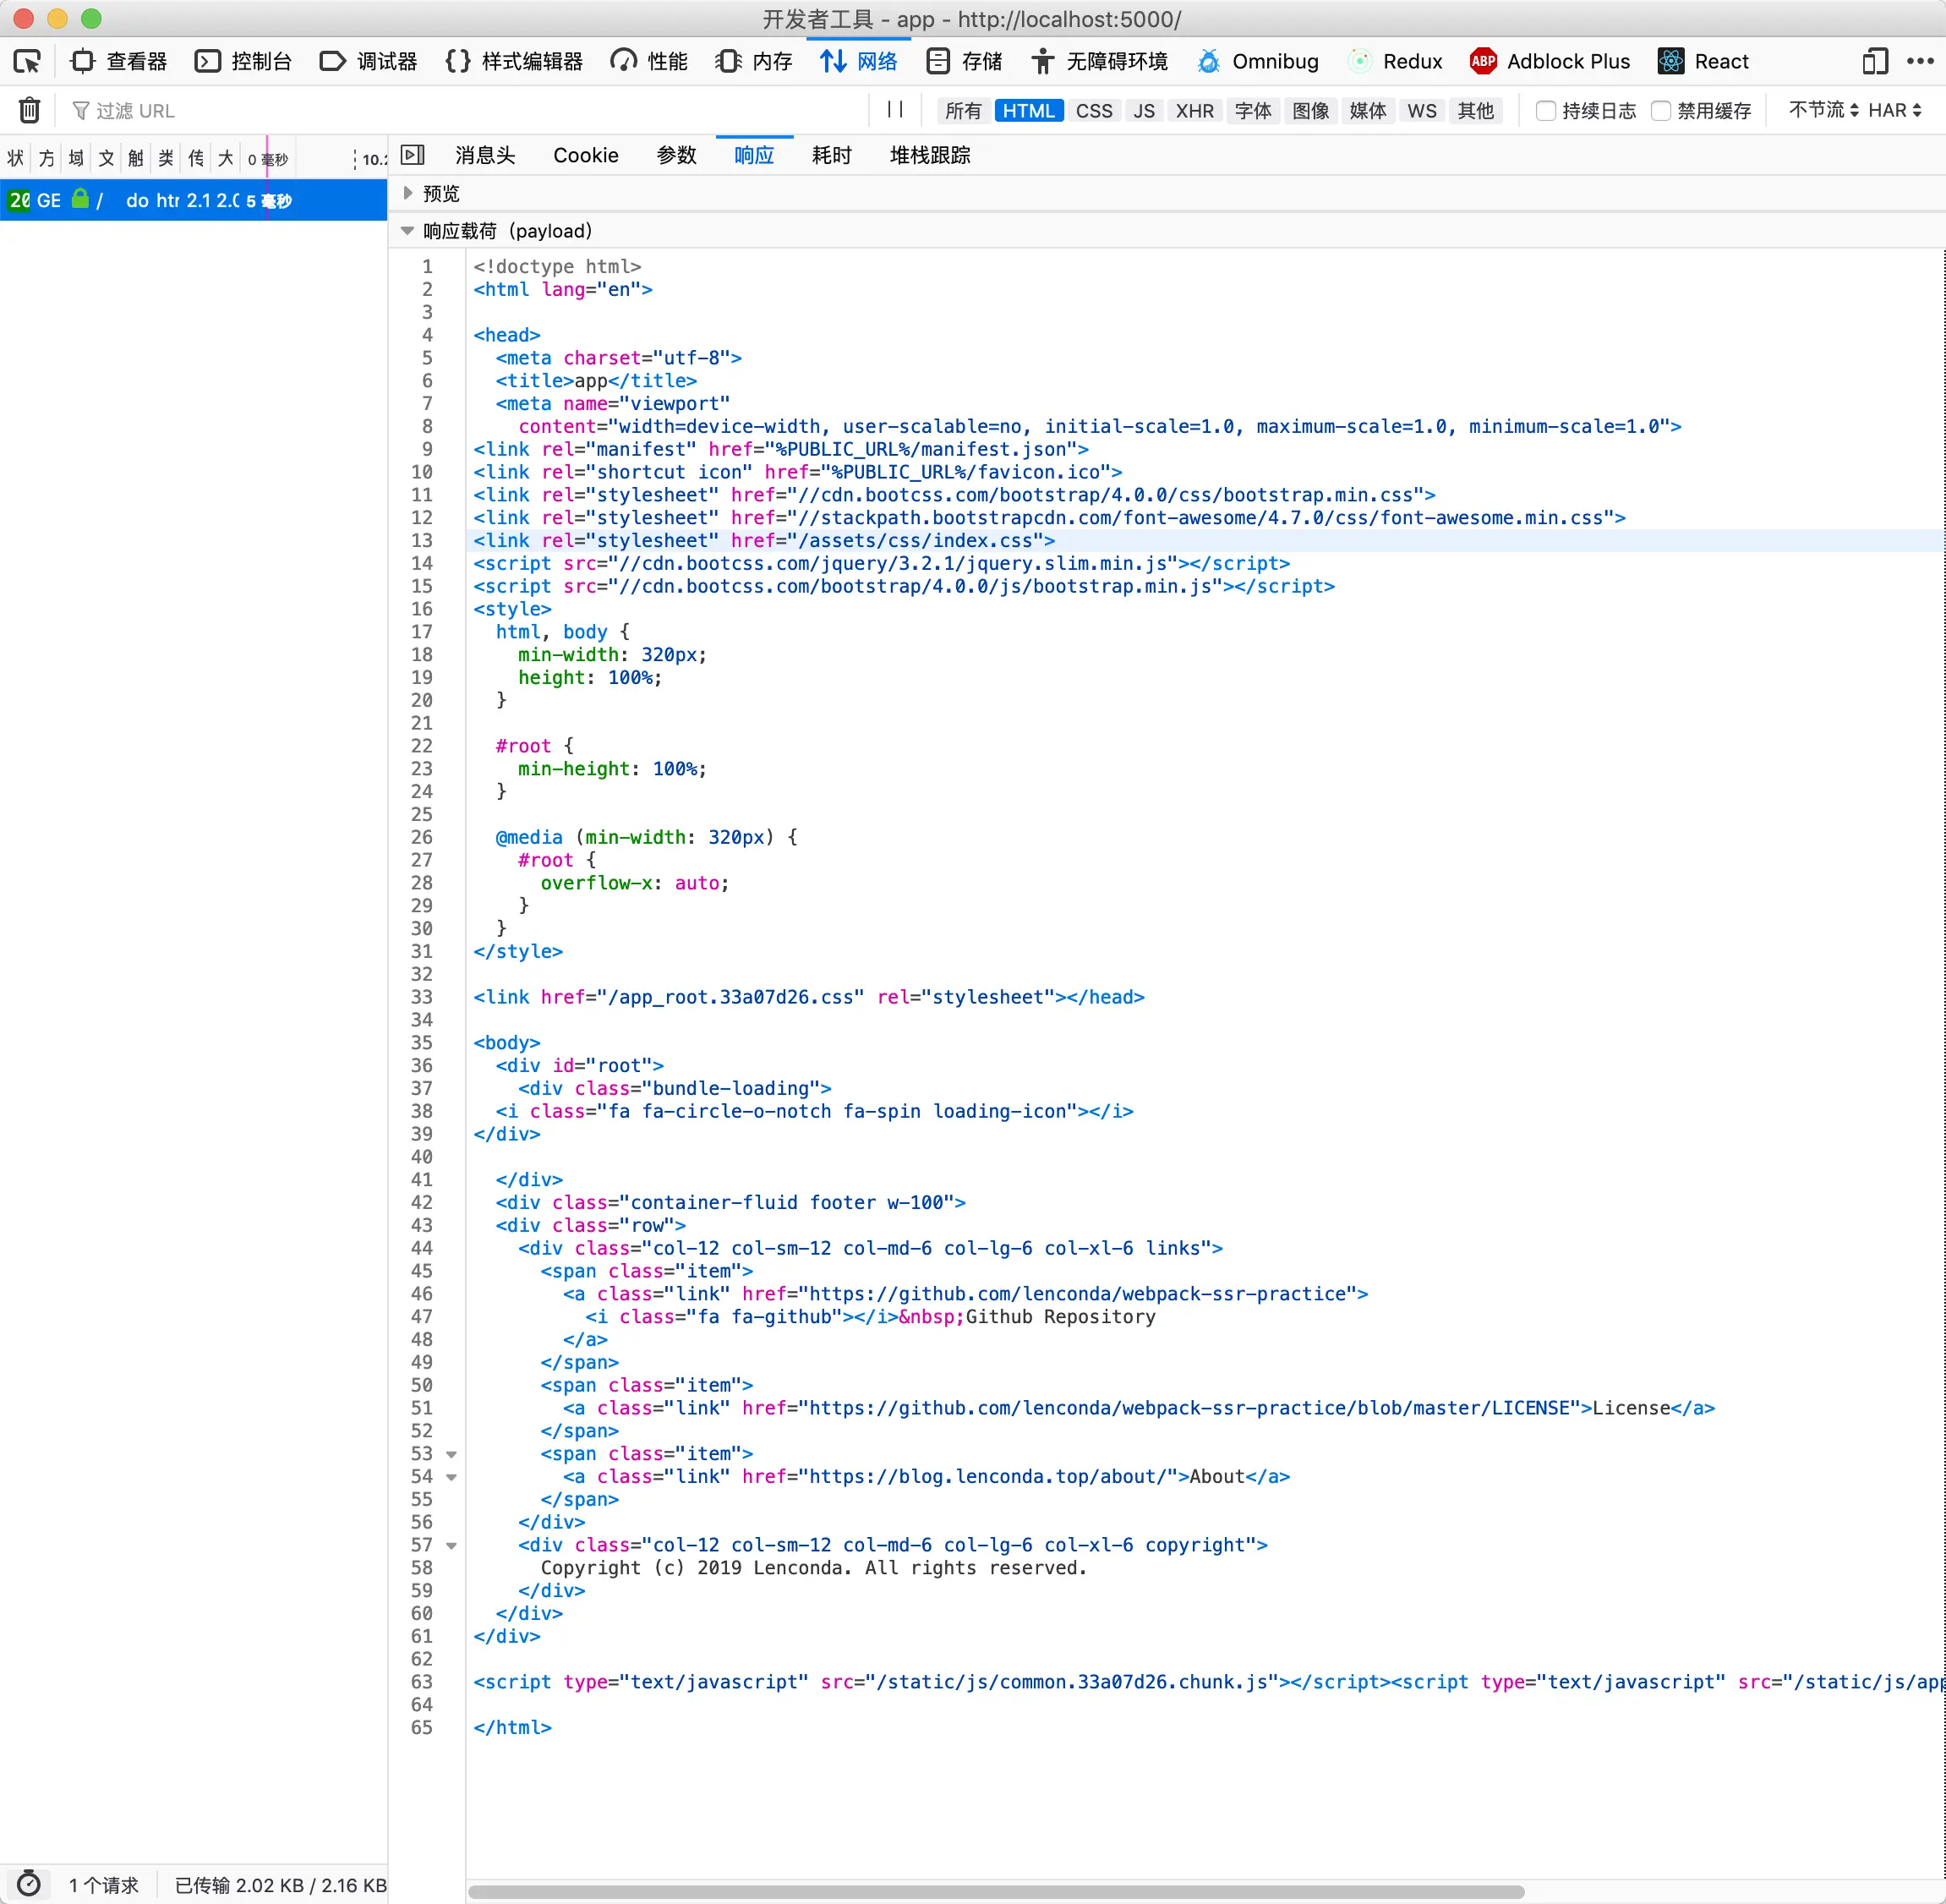Select the XHR filter button
1946x1904 pixels.
pos(1194,111)
